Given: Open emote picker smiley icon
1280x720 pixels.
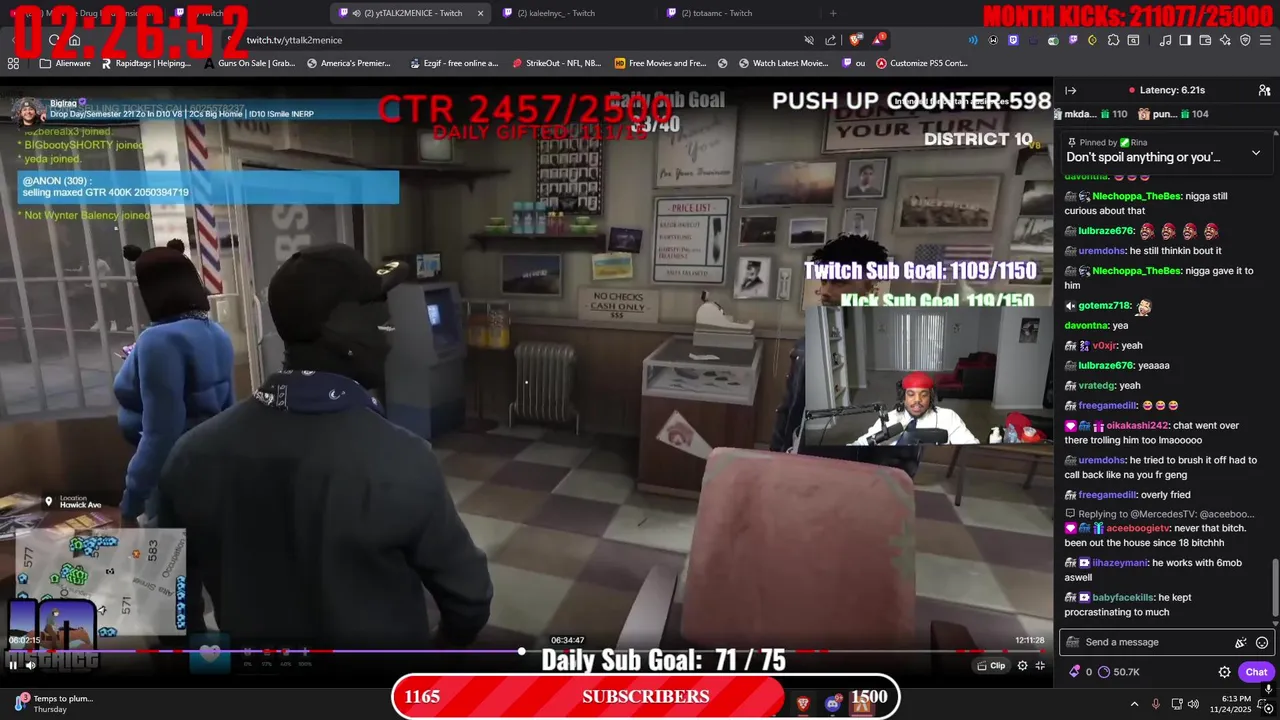Looking at the screenshot, I should pos(1262,643).
